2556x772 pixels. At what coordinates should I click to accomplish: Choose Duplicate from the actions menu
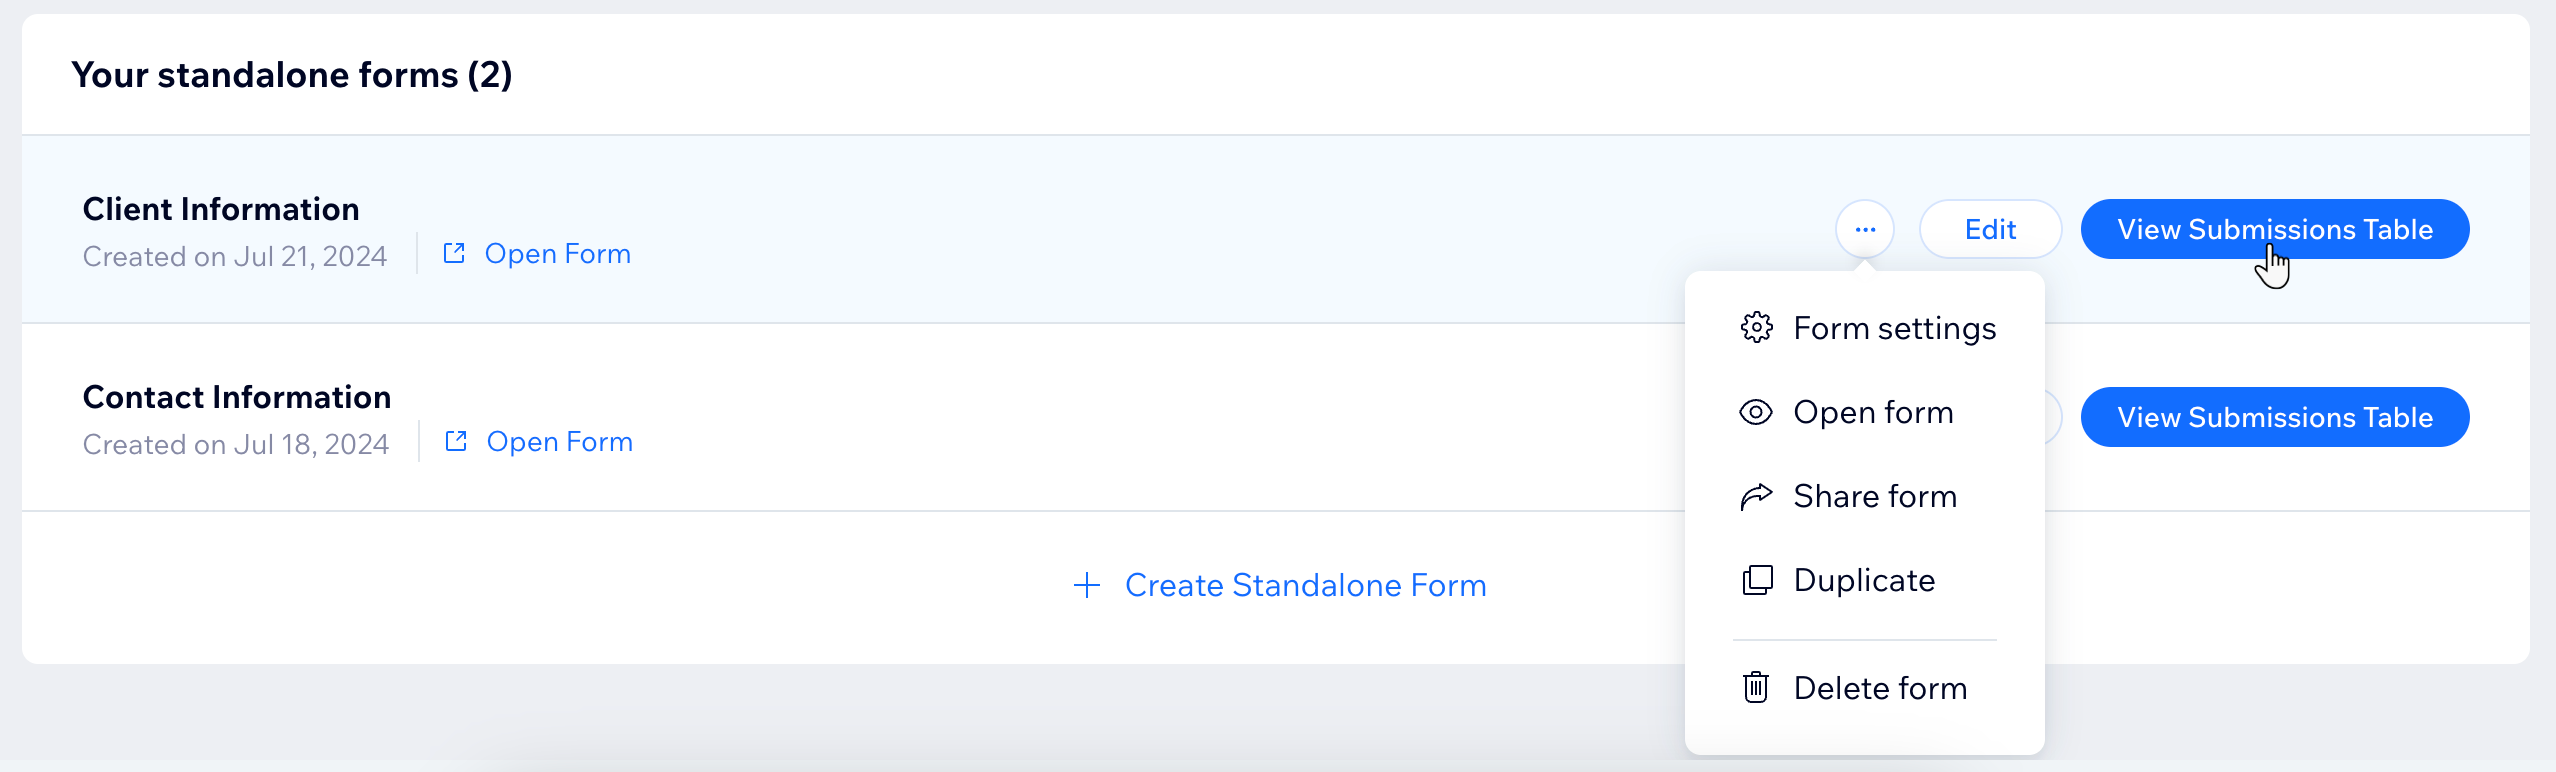tap(1864, 580)
